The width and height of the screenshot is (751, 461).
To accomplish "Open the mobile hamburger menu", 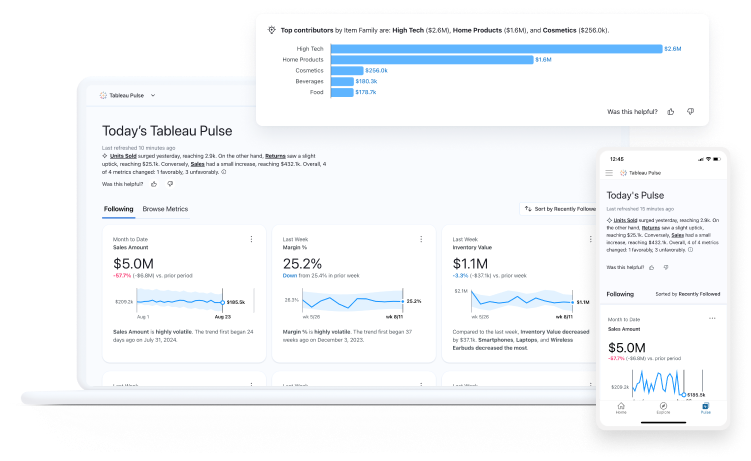I will click(x=609, y=173).
